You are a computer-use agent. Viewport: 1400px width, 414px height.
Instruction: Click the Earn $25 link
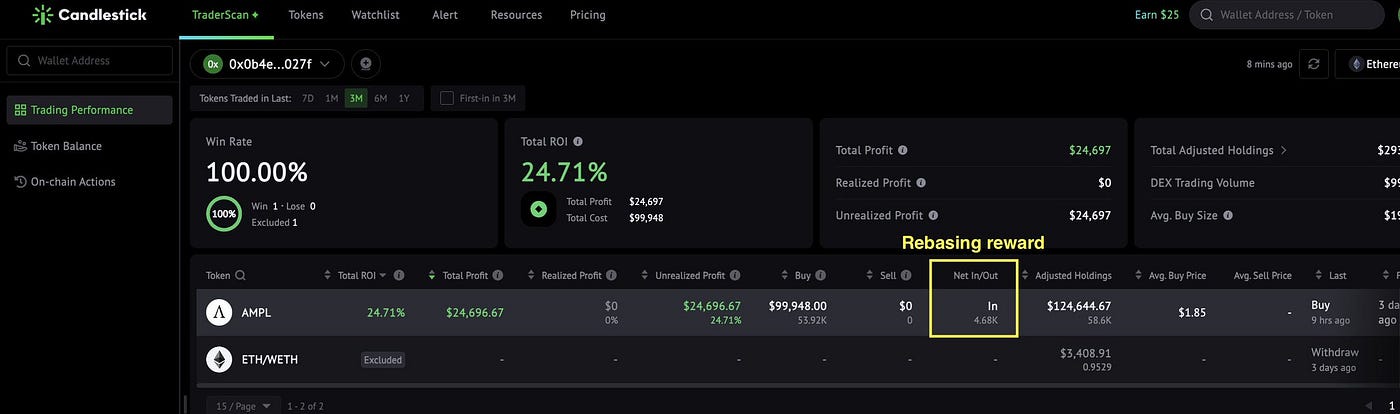tap(1157, 15)
